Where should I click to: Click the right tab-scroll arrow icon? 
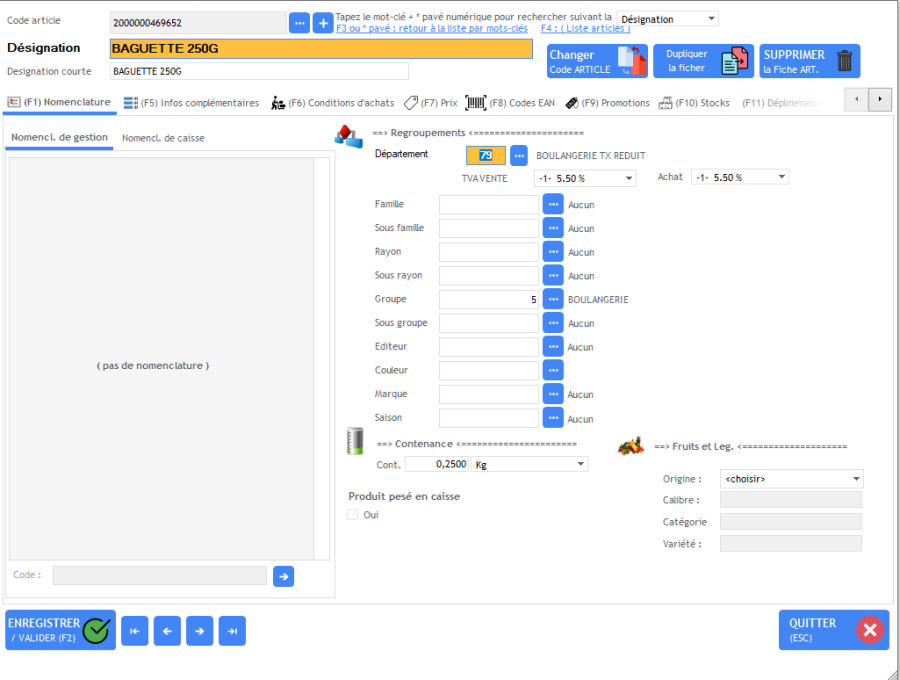point(879,100)
